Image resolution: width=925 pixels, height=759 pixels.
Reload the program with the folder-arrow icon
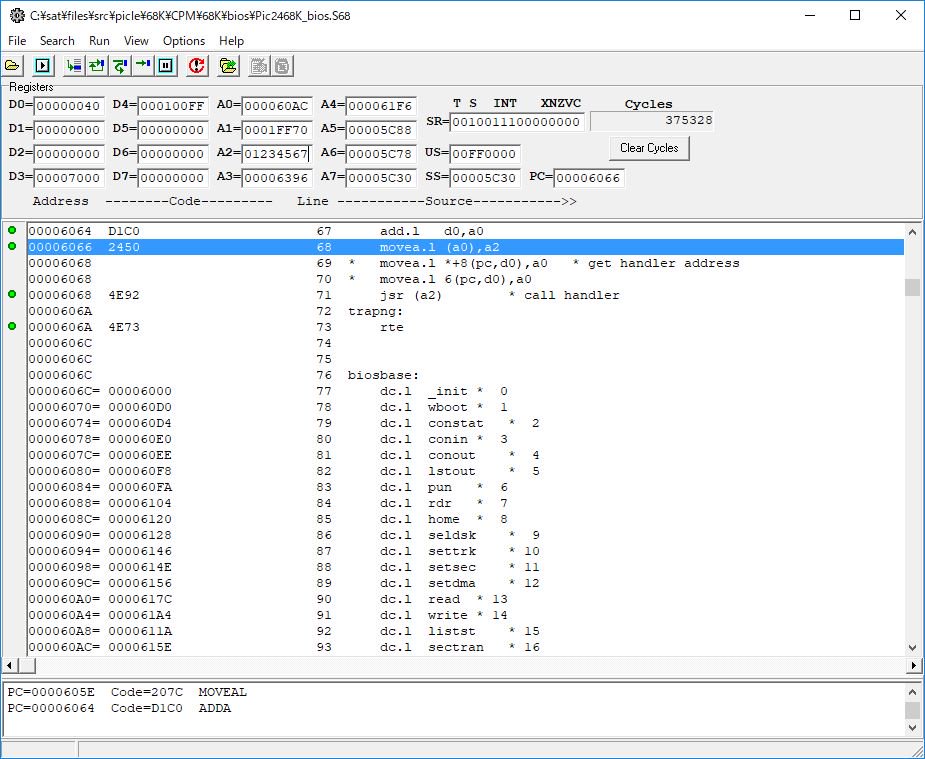228,65
